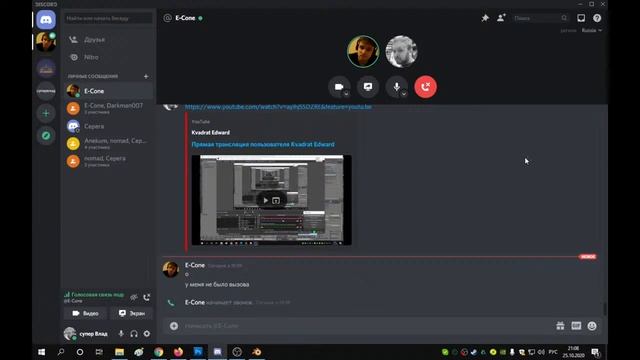The height and width of the screenshot is (360, 640).
Task: Open user avatar server in server list
Action: (46, 42)
